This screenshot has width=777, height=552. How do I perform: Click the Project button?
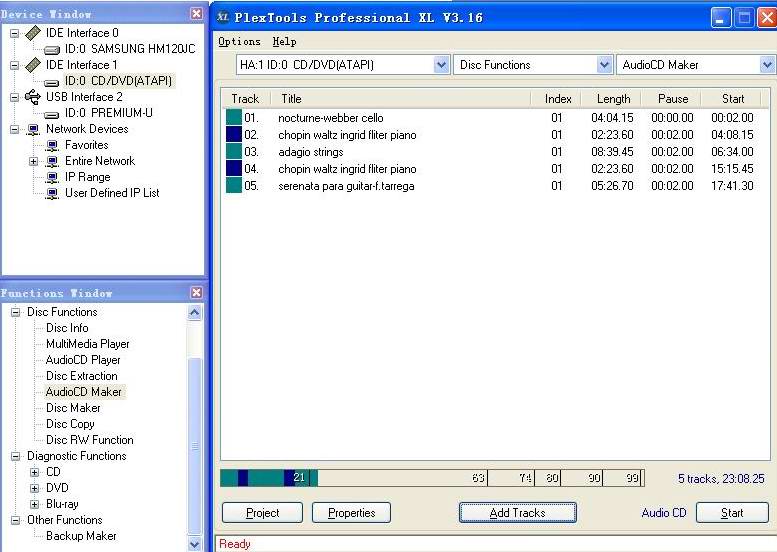click(x=262, y=512)
